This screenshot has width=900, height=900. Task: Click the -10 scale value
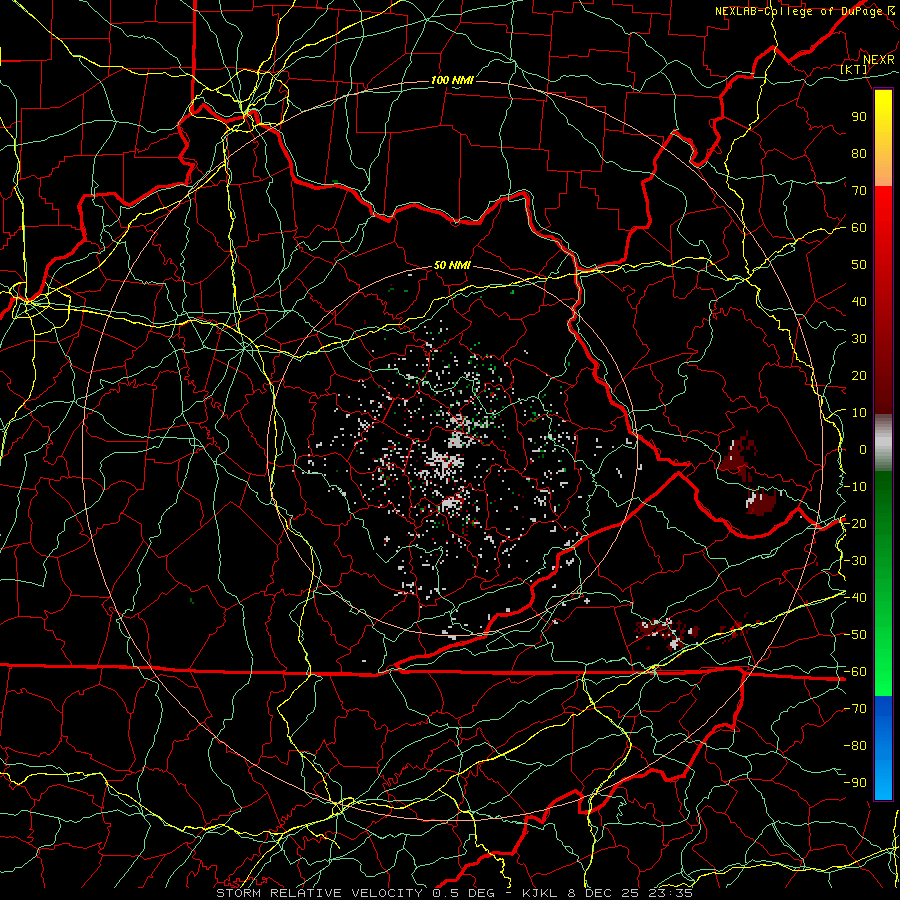[x=855, y=487]
